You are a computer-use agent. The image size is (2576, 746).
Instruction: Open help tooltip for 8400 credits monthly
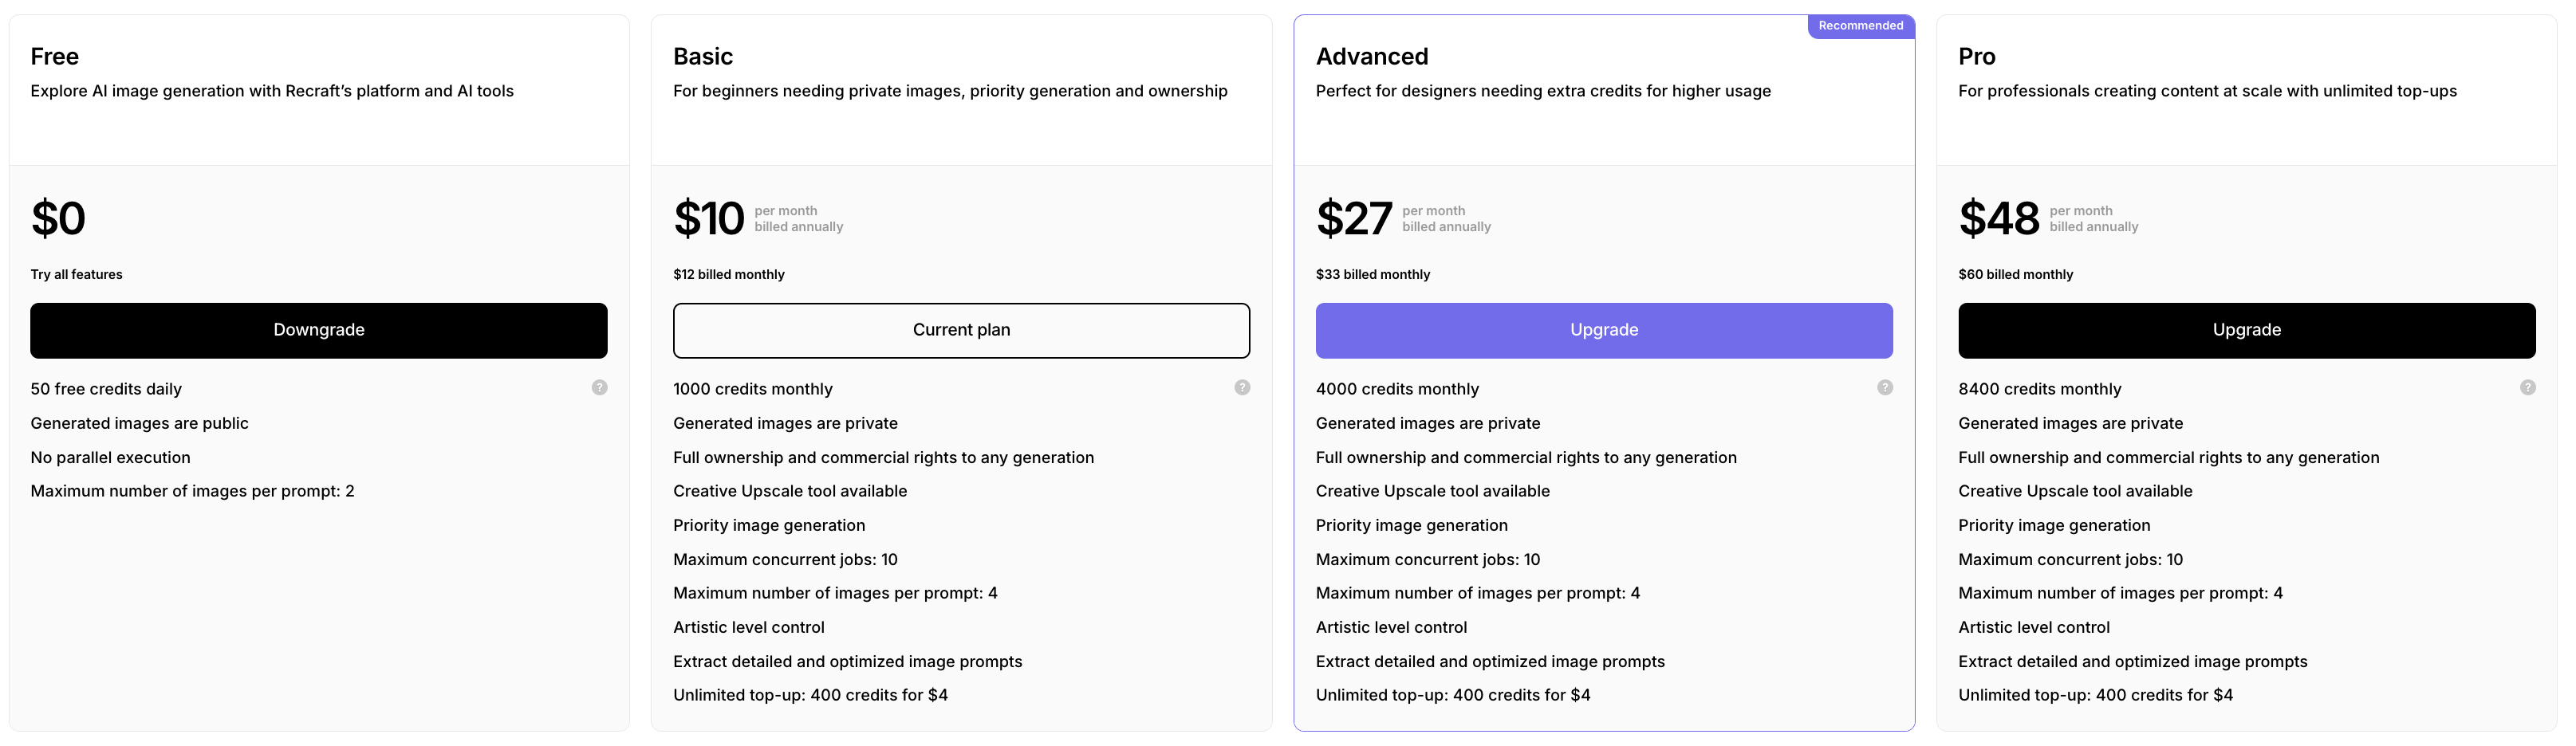tap(2527, 388)
